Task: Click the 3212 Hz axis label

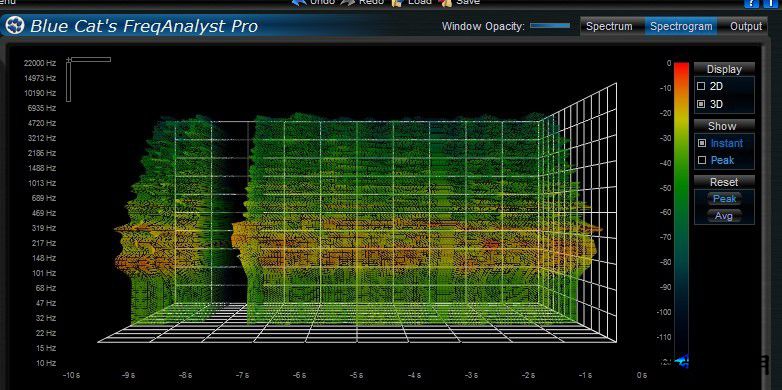Action: coord(41,138)
